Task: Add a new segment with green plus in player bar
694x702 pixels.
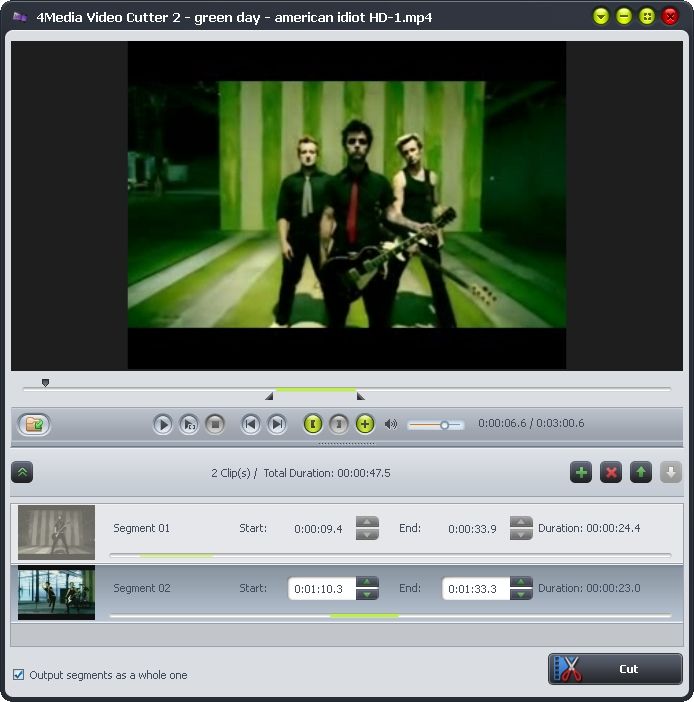Action: [365, 424]
